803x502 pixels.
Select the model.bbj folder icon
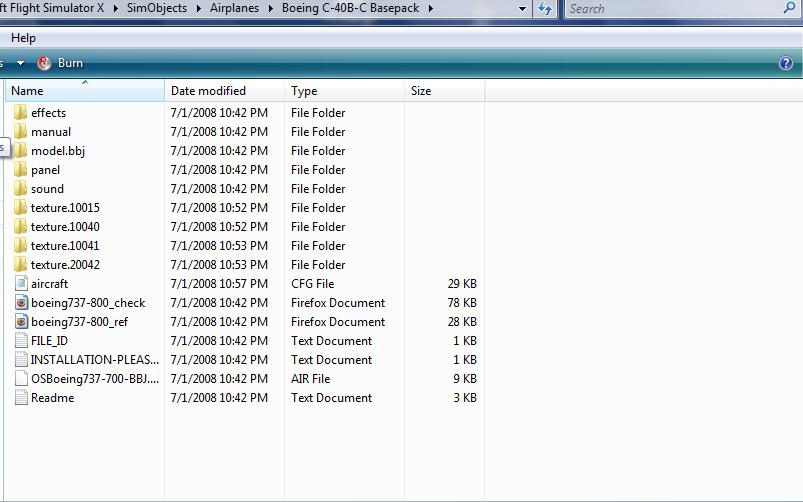click(20, 151)
